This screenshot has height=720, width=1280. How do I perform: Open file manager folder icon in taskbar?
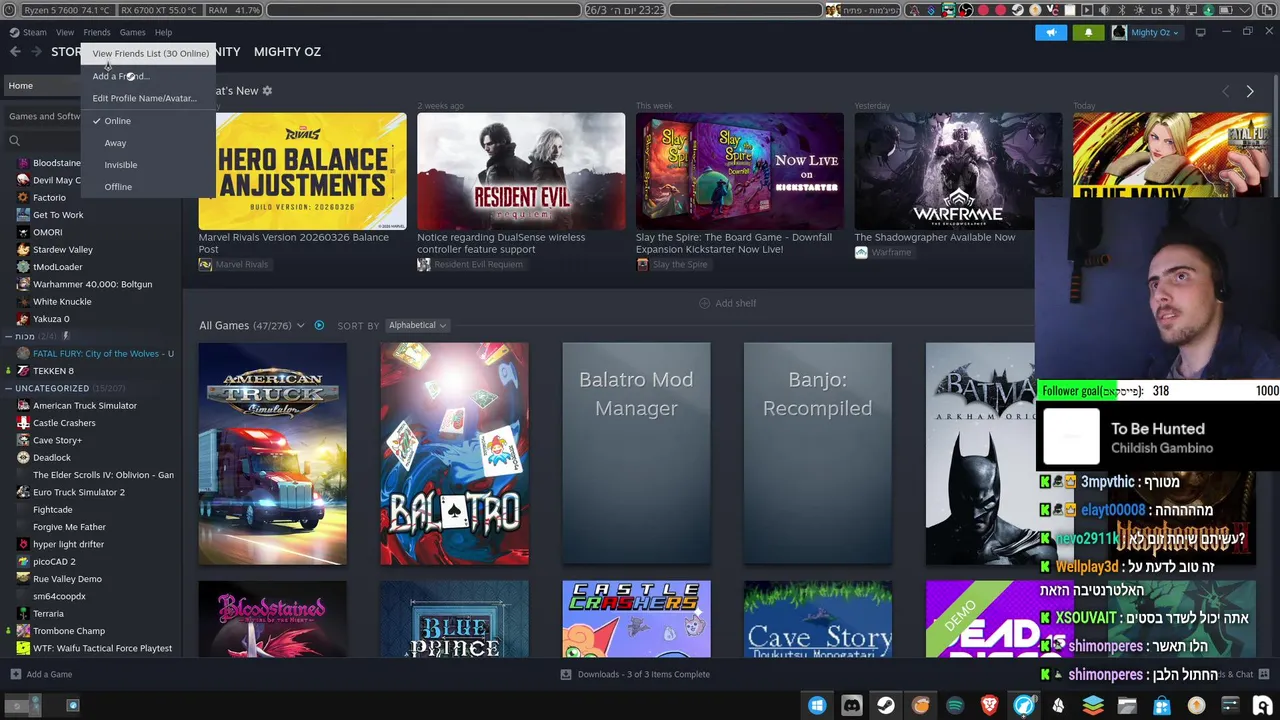pos(1127,705)
